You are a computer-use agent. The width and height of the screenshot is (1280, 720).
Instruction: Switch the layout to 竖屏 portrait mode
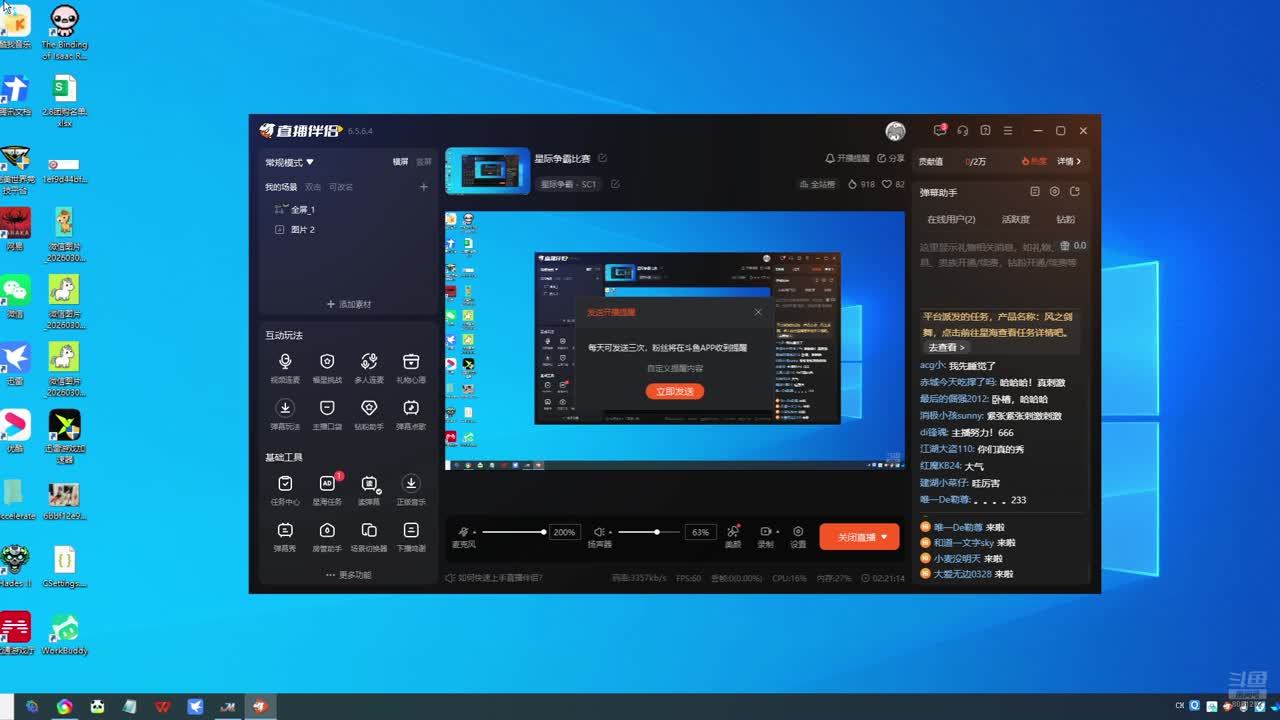(x=424, y=162)
